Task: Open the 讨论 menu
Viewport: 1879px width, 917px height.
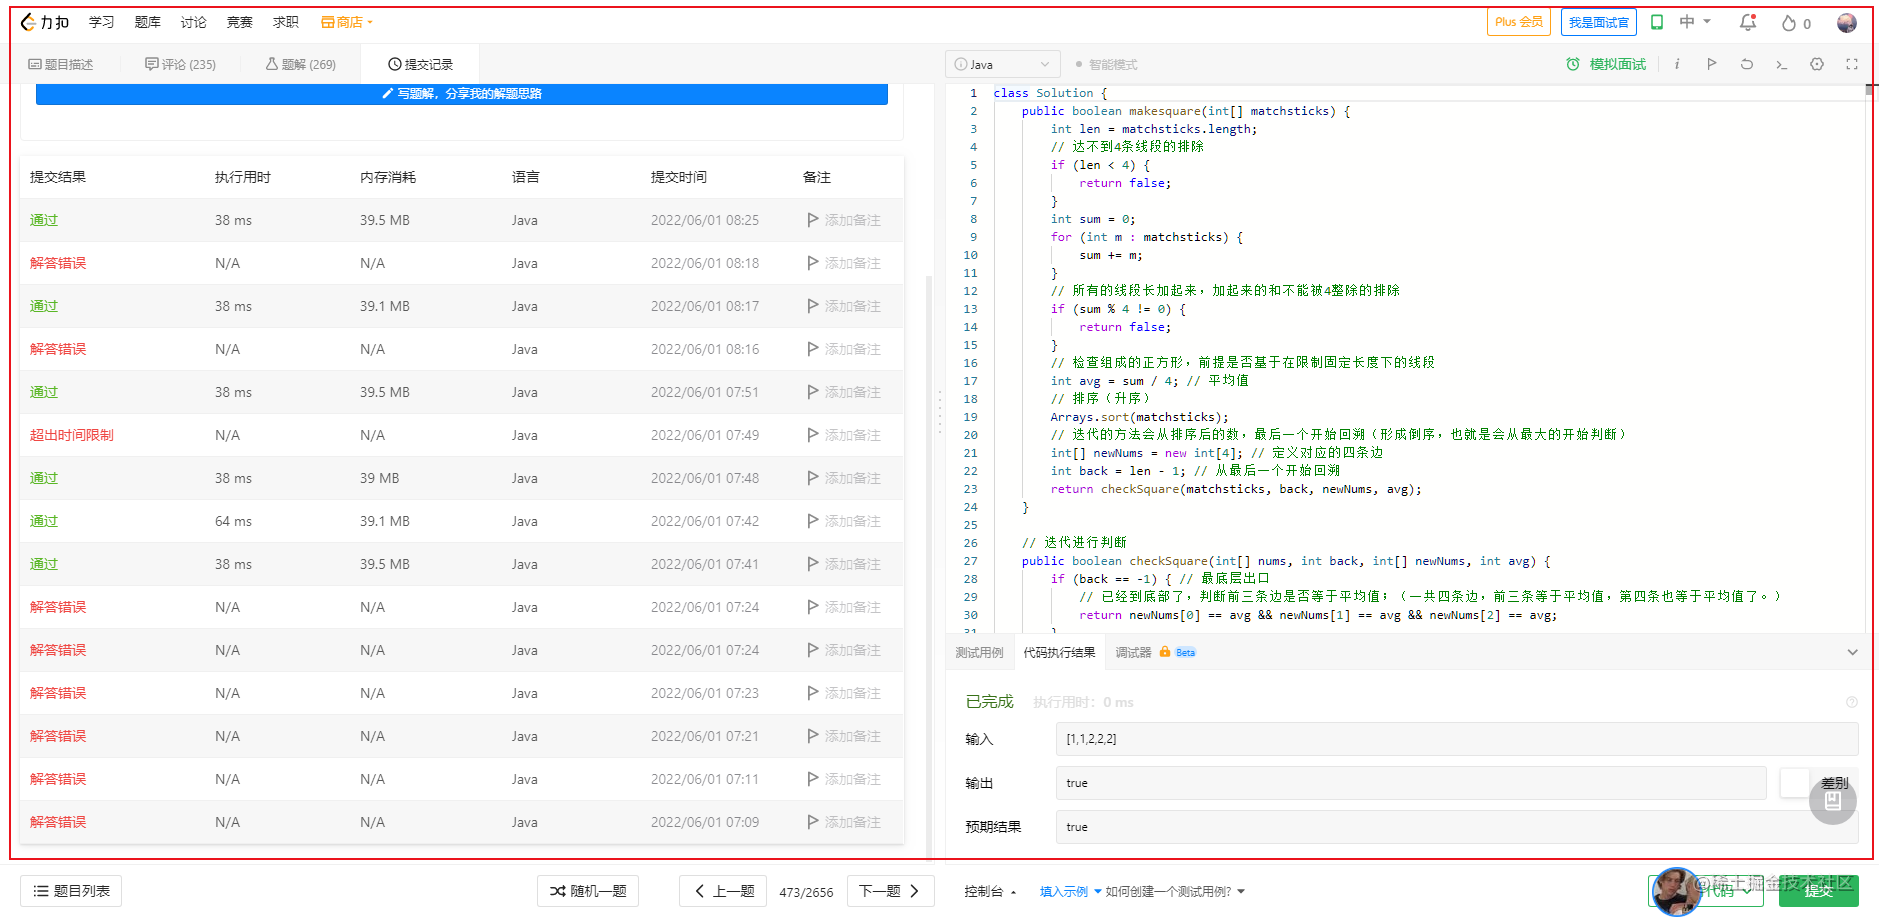Action: pos(194,22)
